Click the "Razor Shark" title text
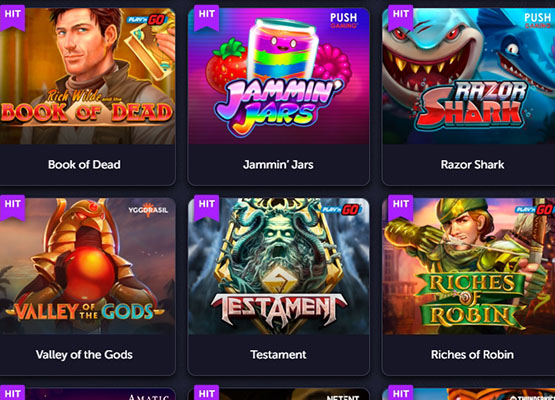Image resolution: width=555 pixels, height=400 pixels. [x=473, y=165]
